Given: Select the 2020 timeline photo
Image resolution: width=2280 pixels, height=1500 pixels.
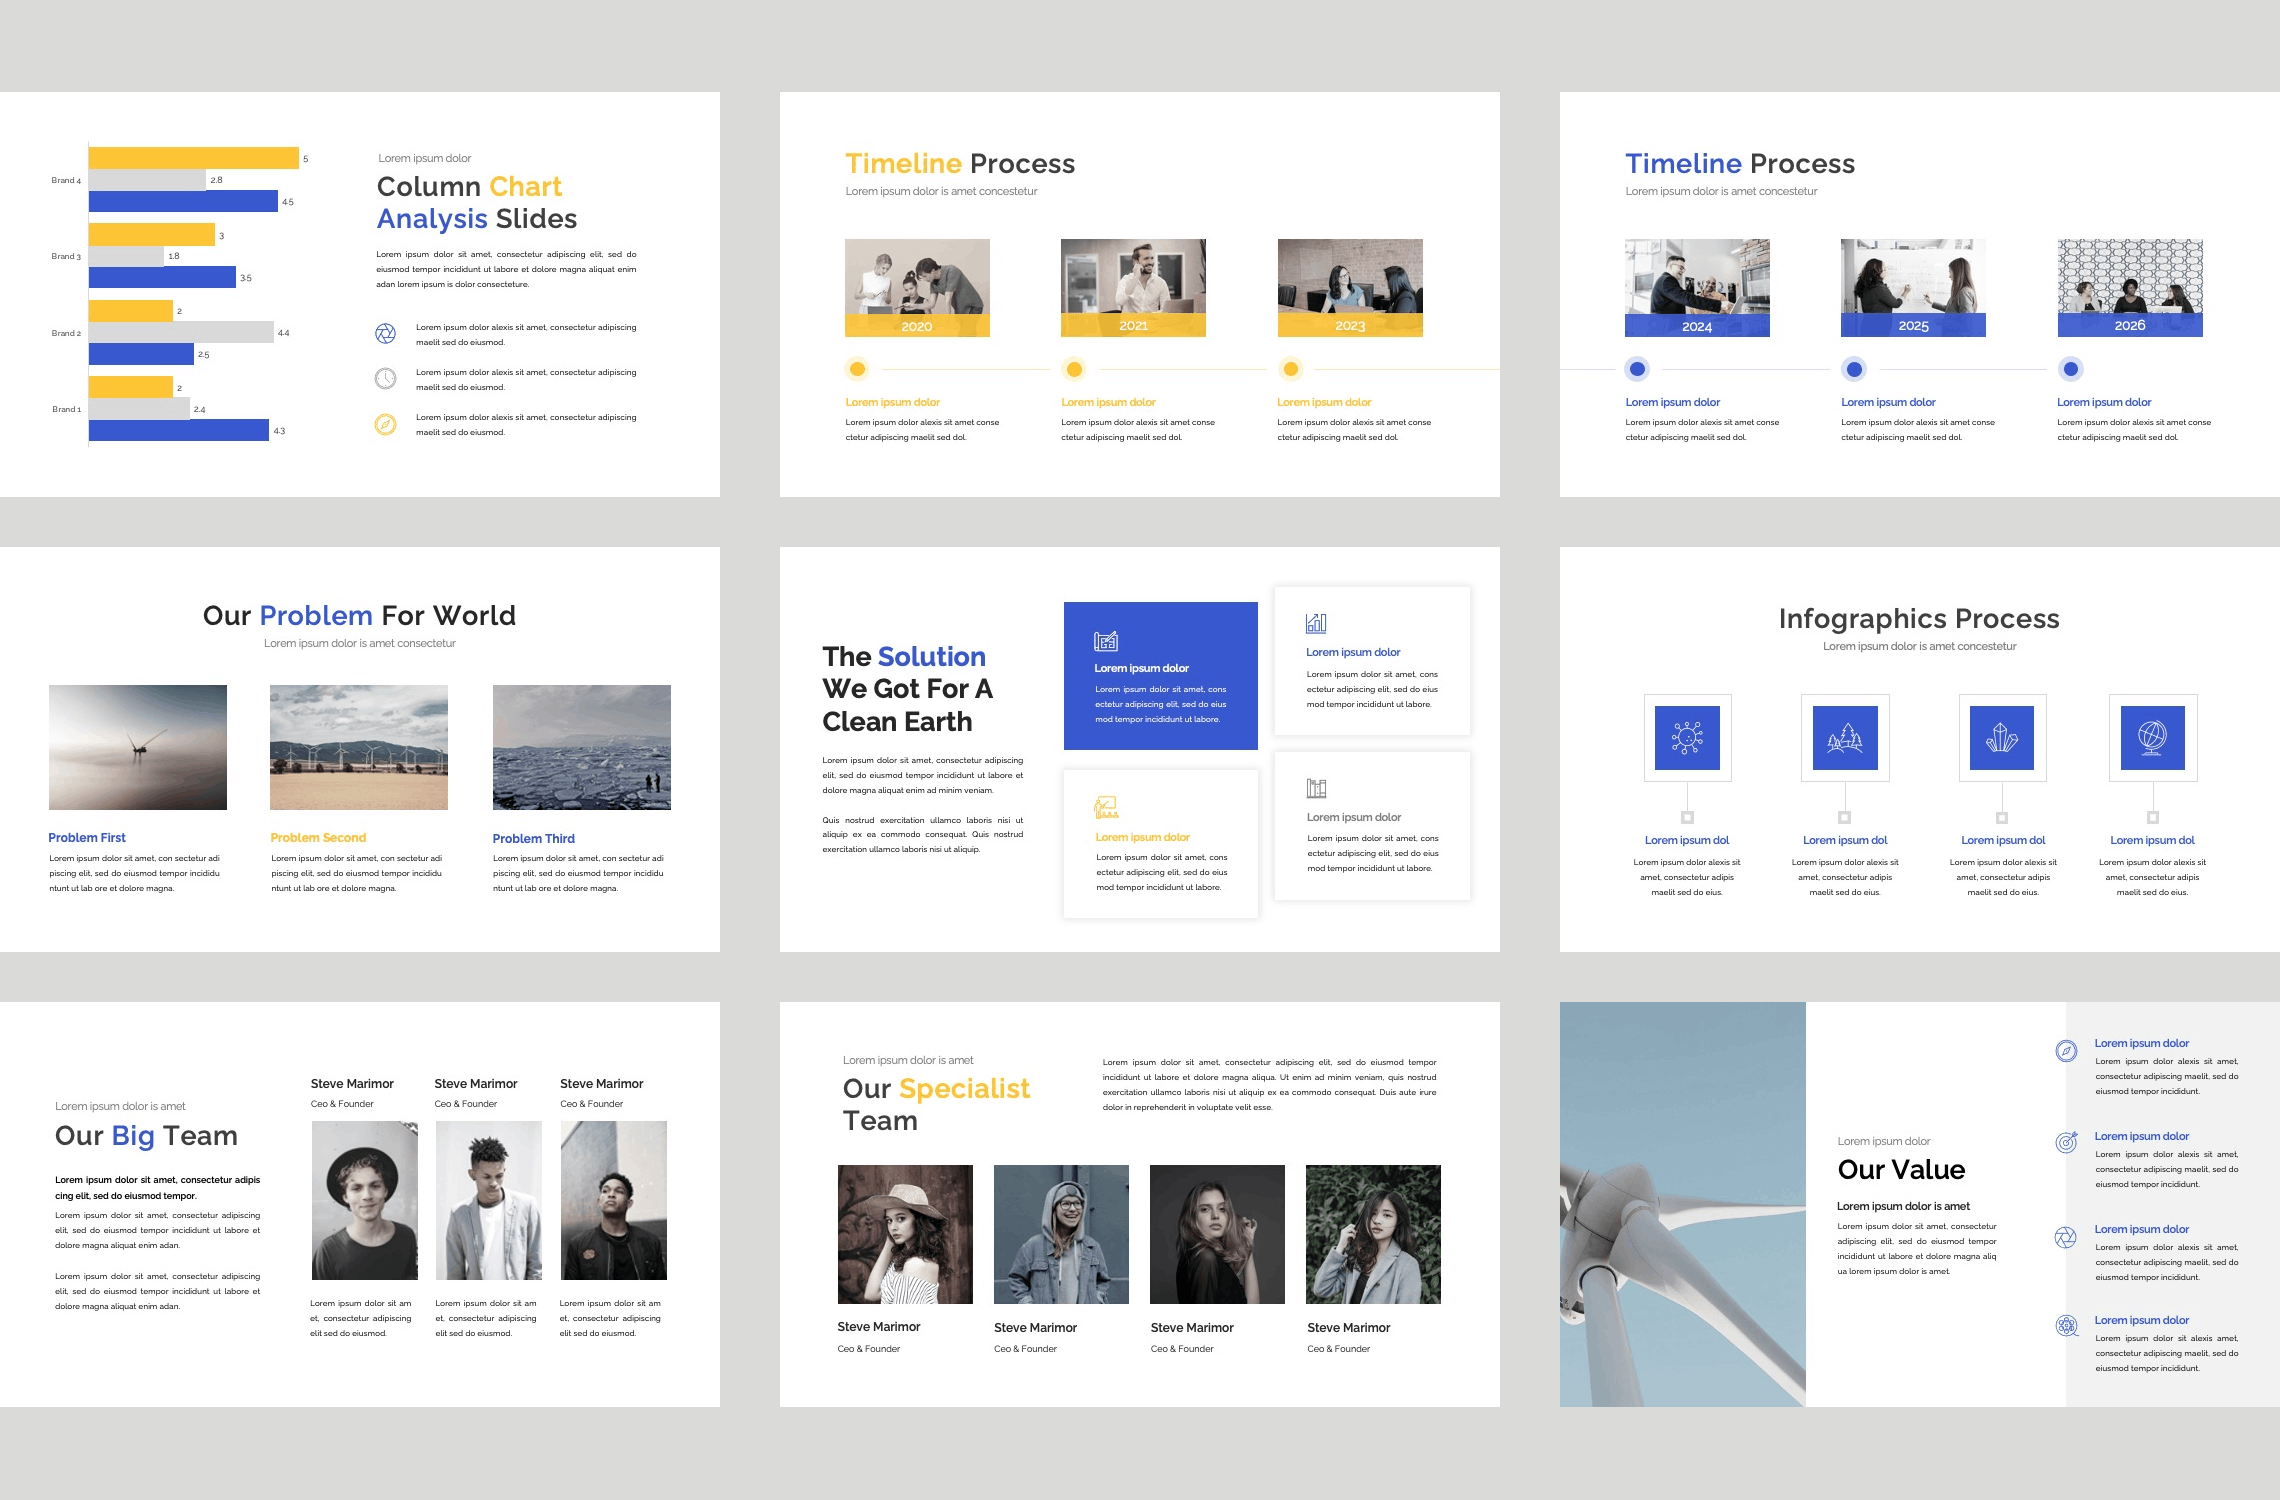Looking at the screenshot, I should (x=917, y=287).
